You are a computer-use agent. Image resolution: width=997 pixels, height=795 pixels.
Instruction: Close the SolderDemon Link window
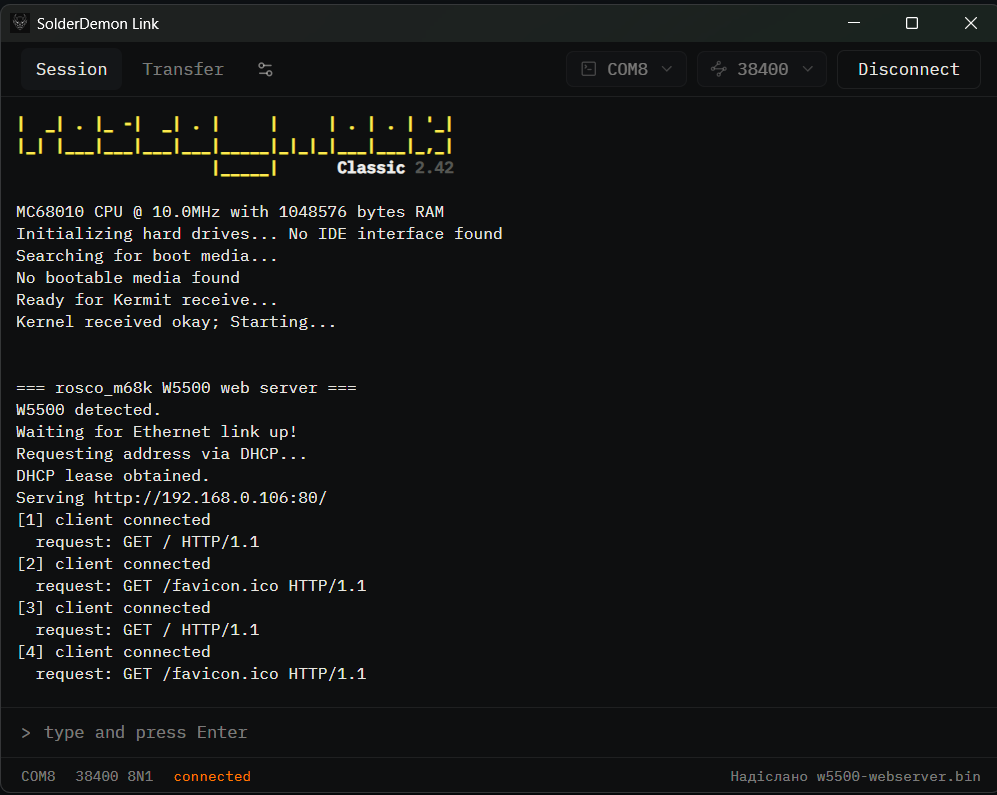point(970,23)
